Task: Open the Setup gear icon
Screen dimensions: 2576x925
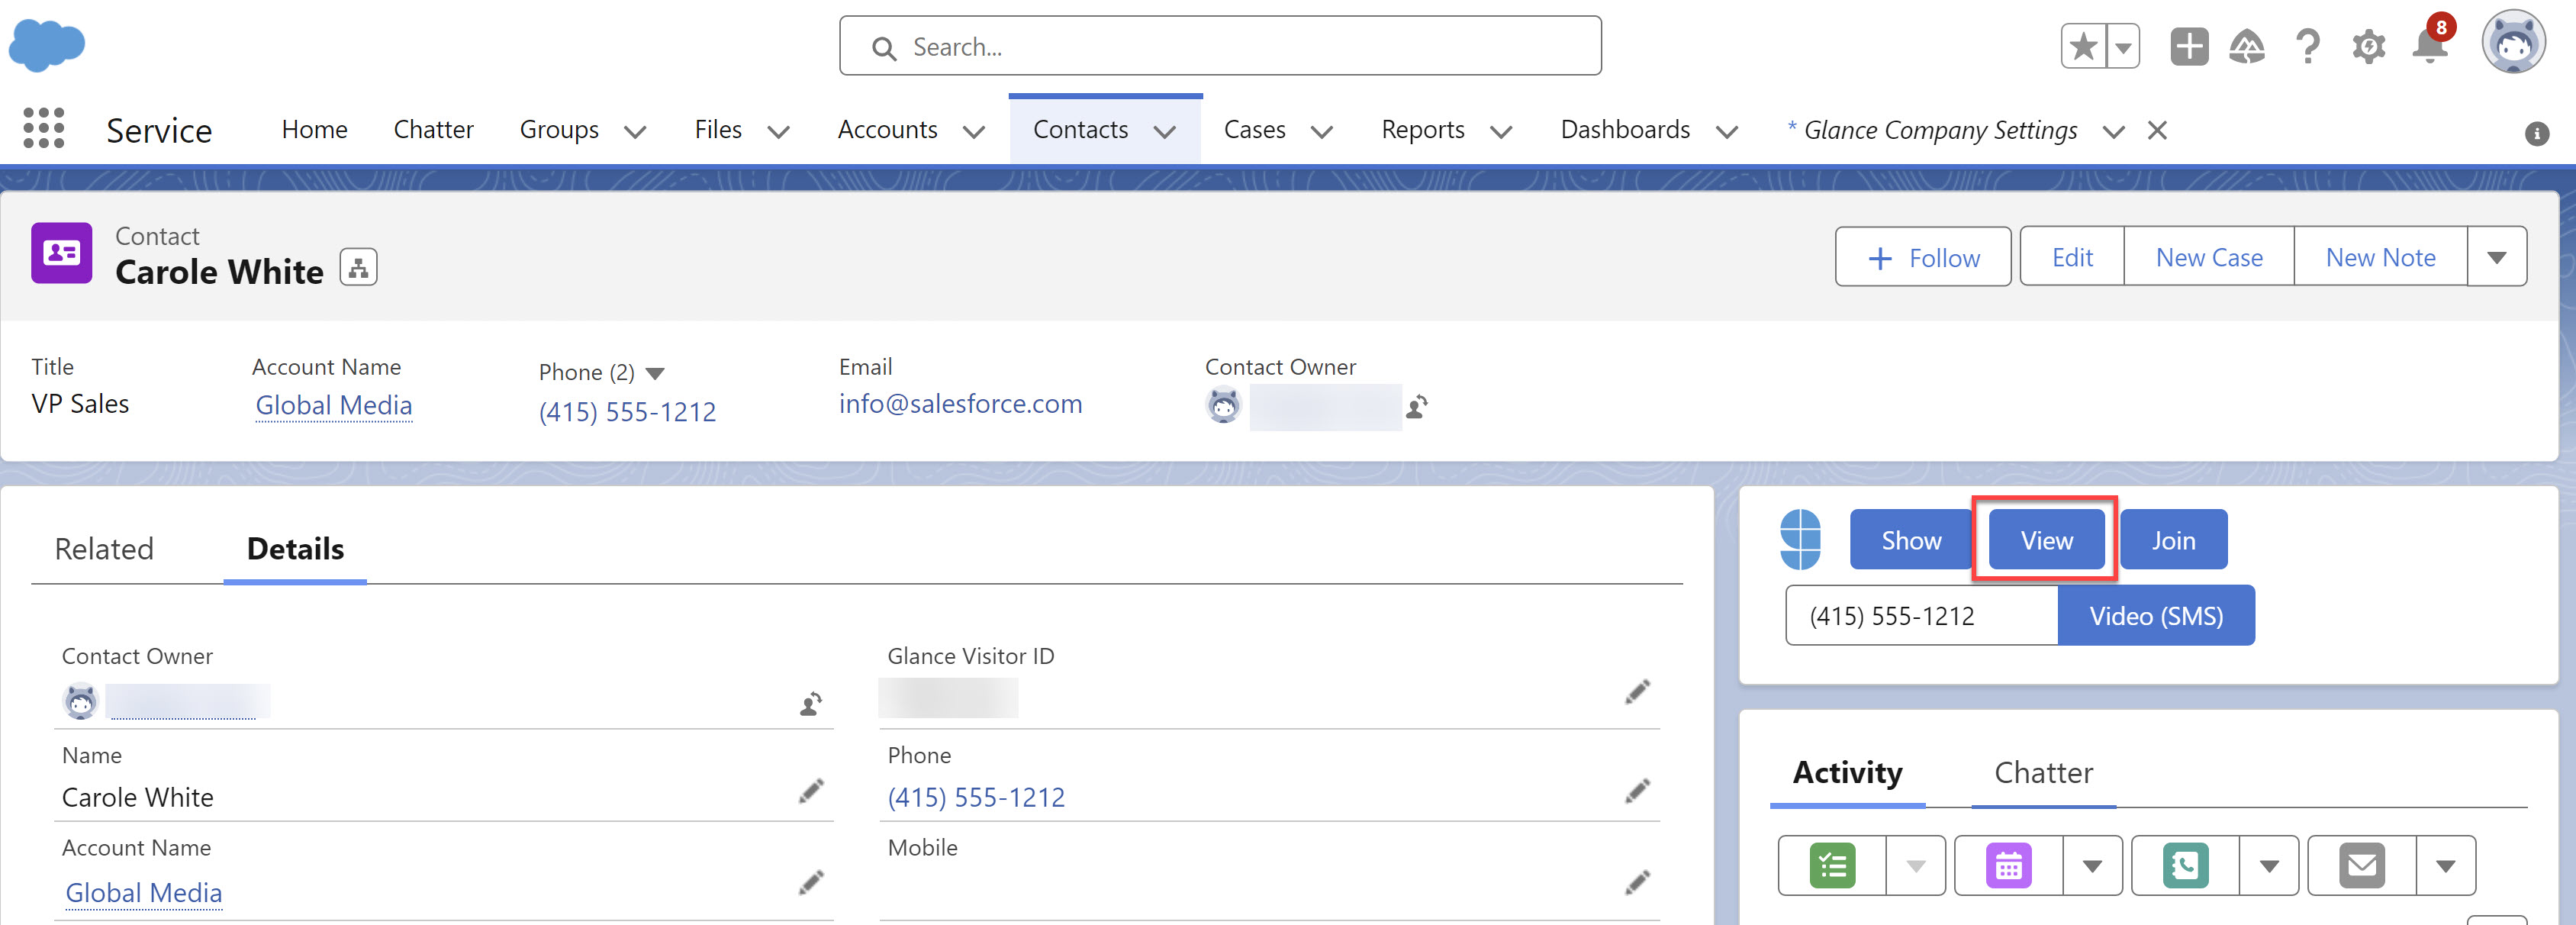Action: point(2368,47)
